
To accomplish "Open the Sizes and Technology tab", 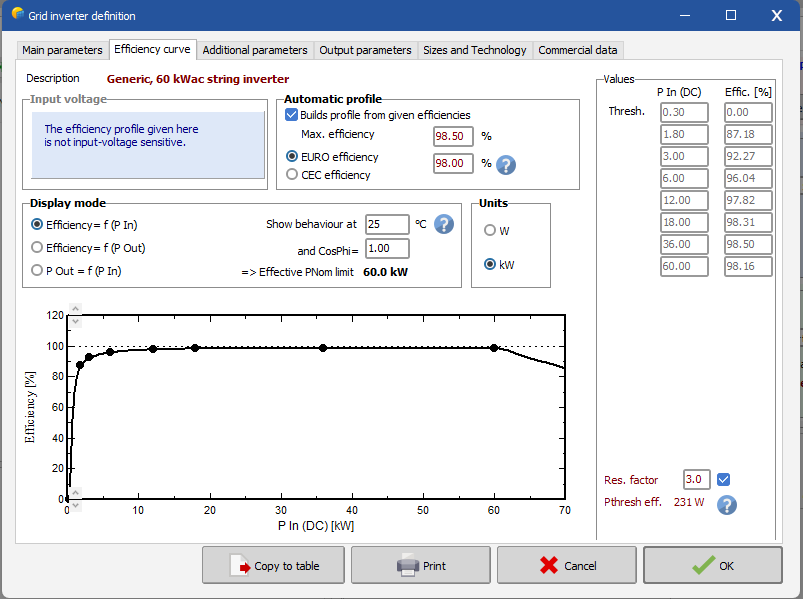I will click(x=475, y=50).
